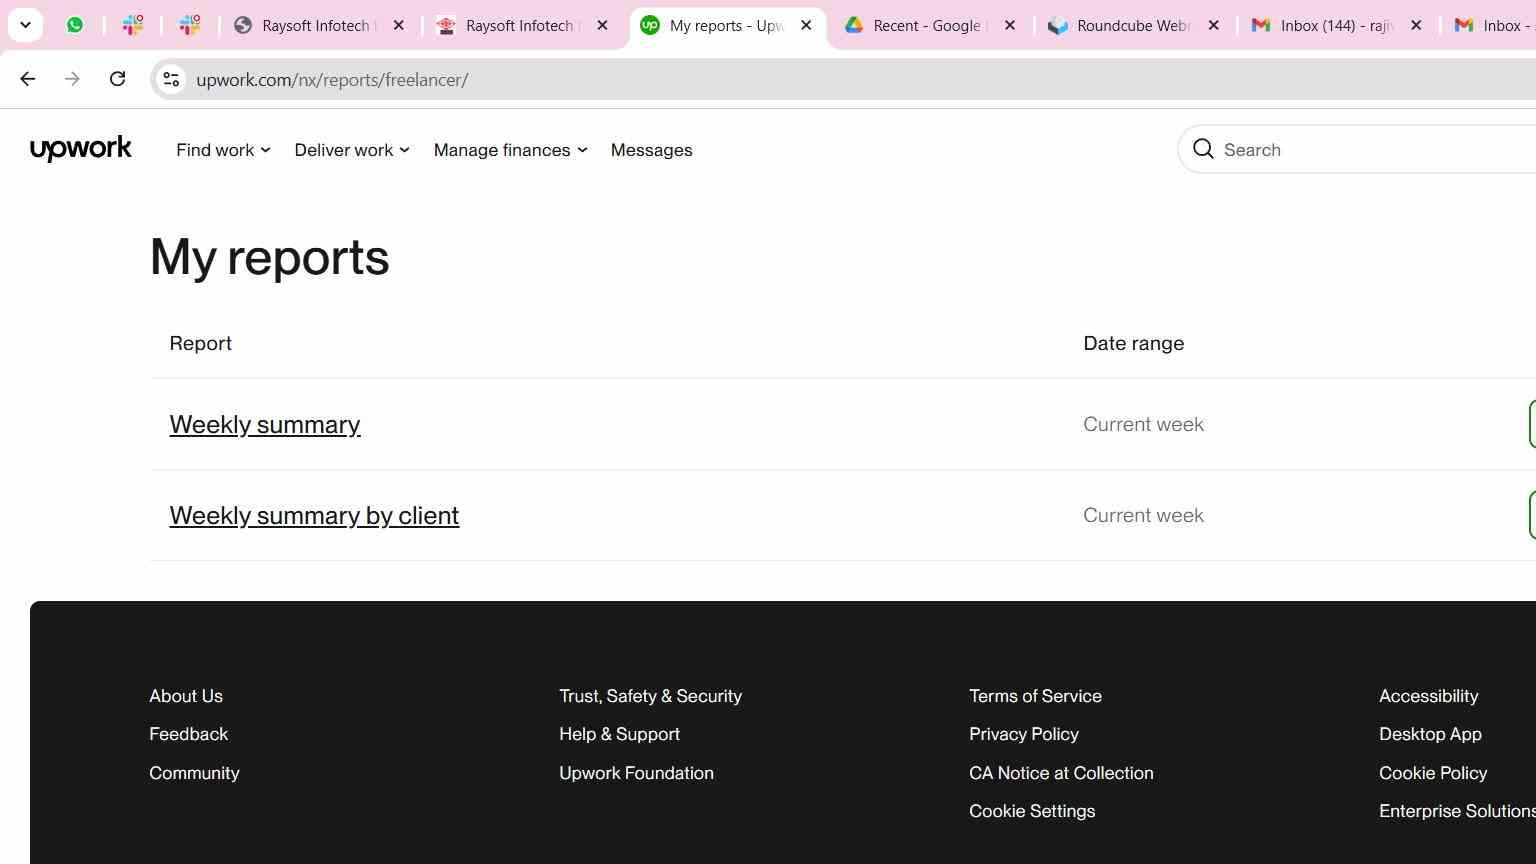Expand the Find work dropdown
This screenshot has width=1536, height=864.
point(223,150)
